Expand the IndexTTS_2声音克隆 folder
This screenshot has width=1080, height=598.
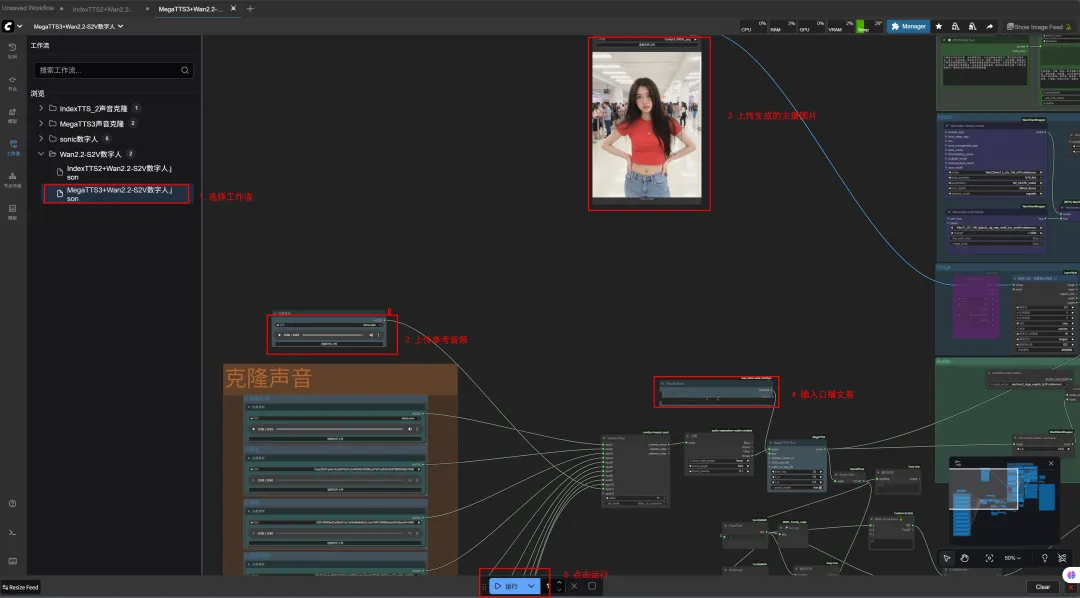tap(41, 108)
